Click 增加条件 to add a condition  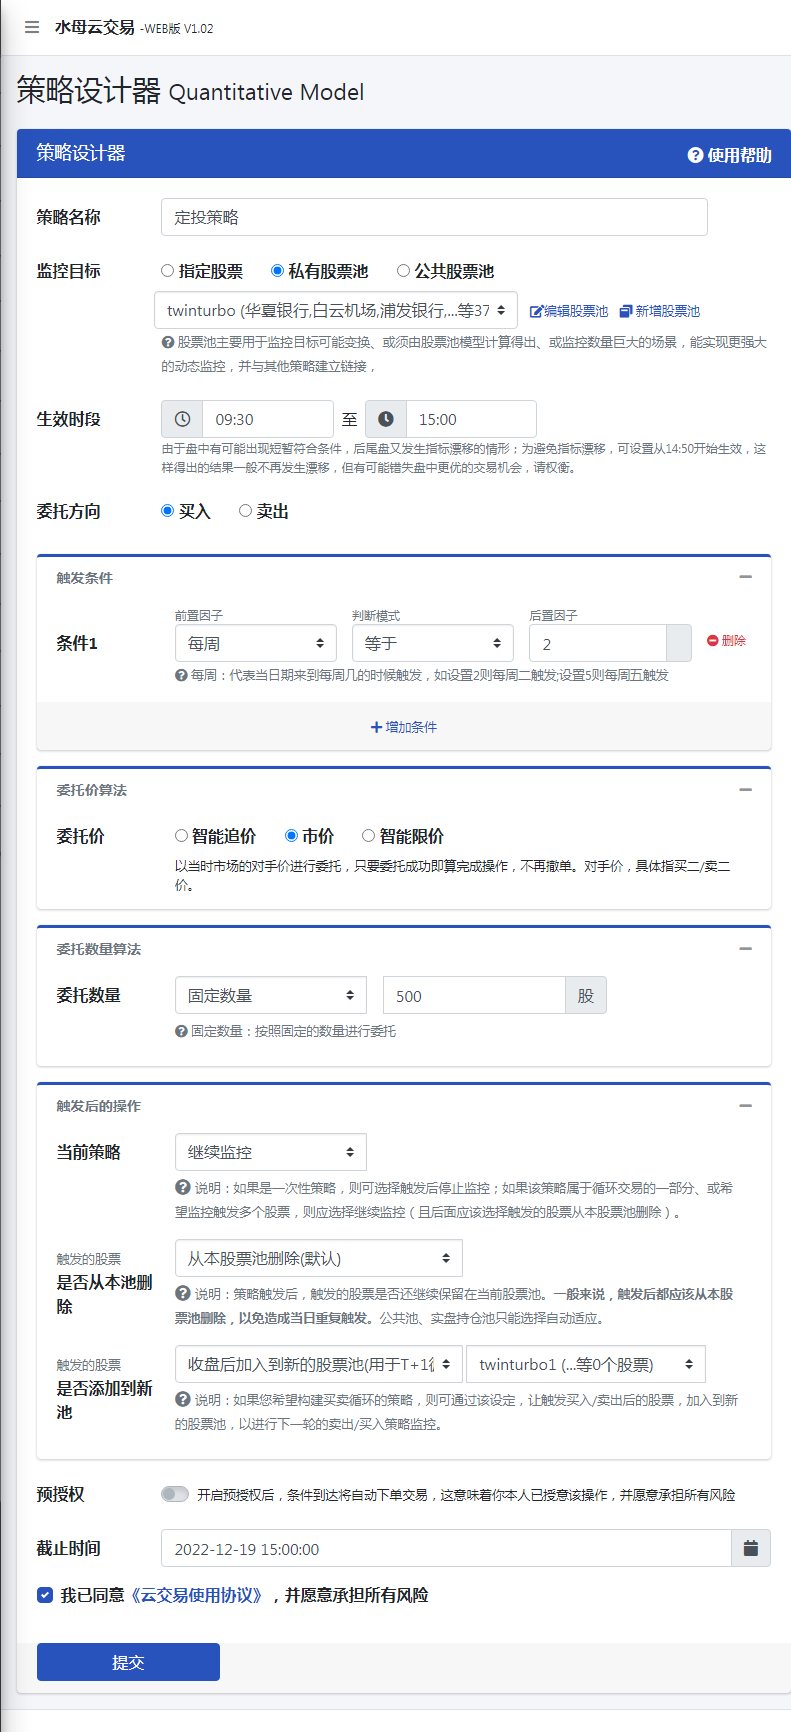(404, 727)
